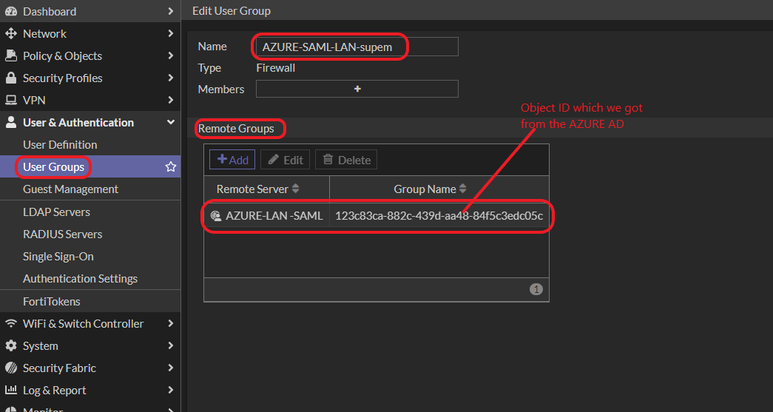773x412 pixels.
Task: Click Delete remote group button
Action: pyautogui.click(x=346, y=160)
